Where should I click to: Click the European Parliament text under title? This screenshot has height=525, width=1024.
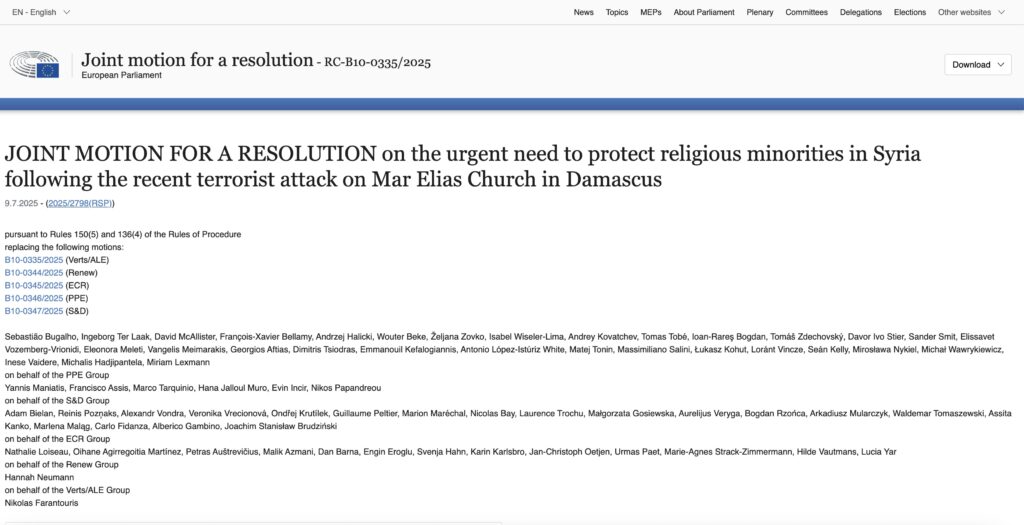121,76
